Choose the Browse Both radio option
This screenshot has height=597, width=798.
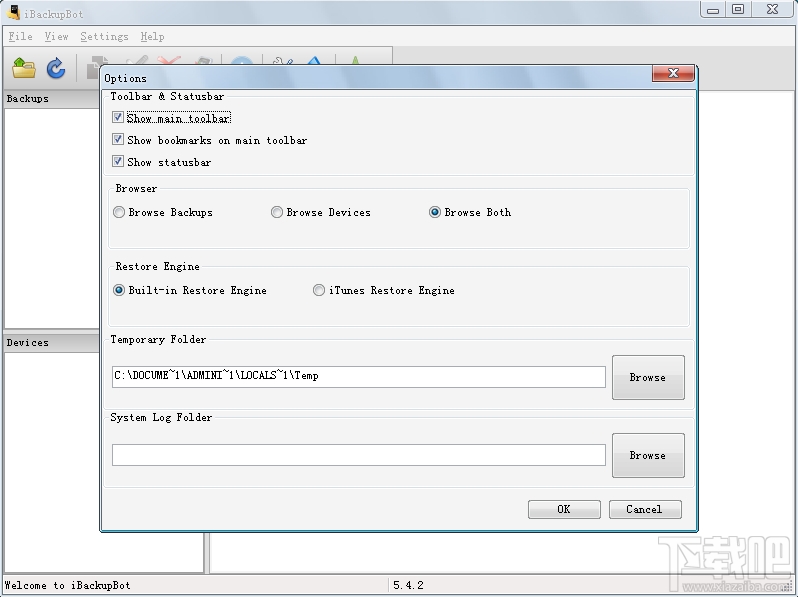[x=435, y=212]
